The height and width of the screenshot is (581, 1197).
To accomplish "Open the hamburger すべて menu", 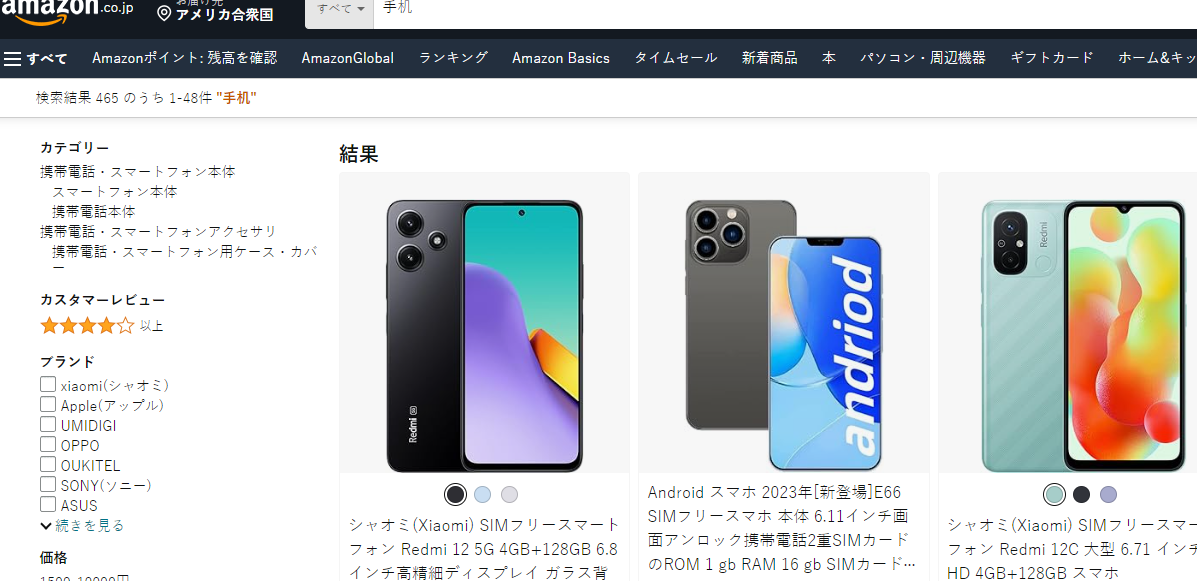I will click(x=35, y=59).
